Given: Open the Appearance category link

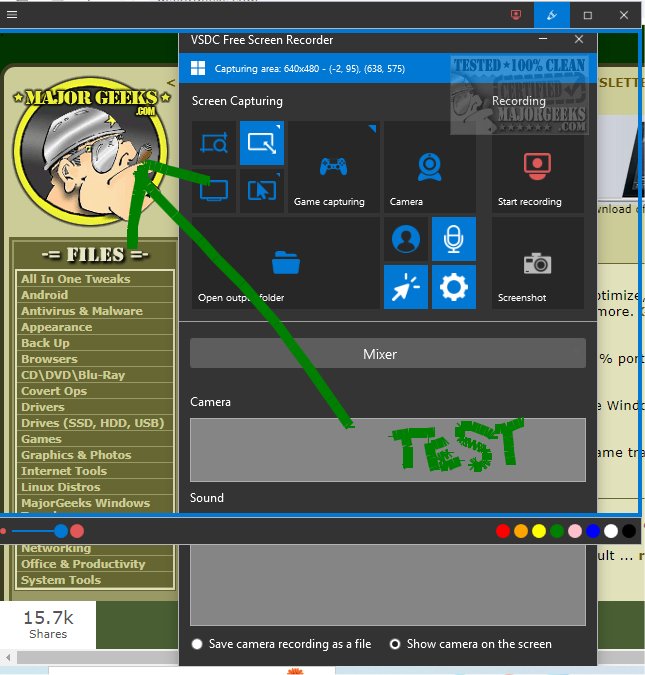Looking at the screenshot, I should [56, 327].
